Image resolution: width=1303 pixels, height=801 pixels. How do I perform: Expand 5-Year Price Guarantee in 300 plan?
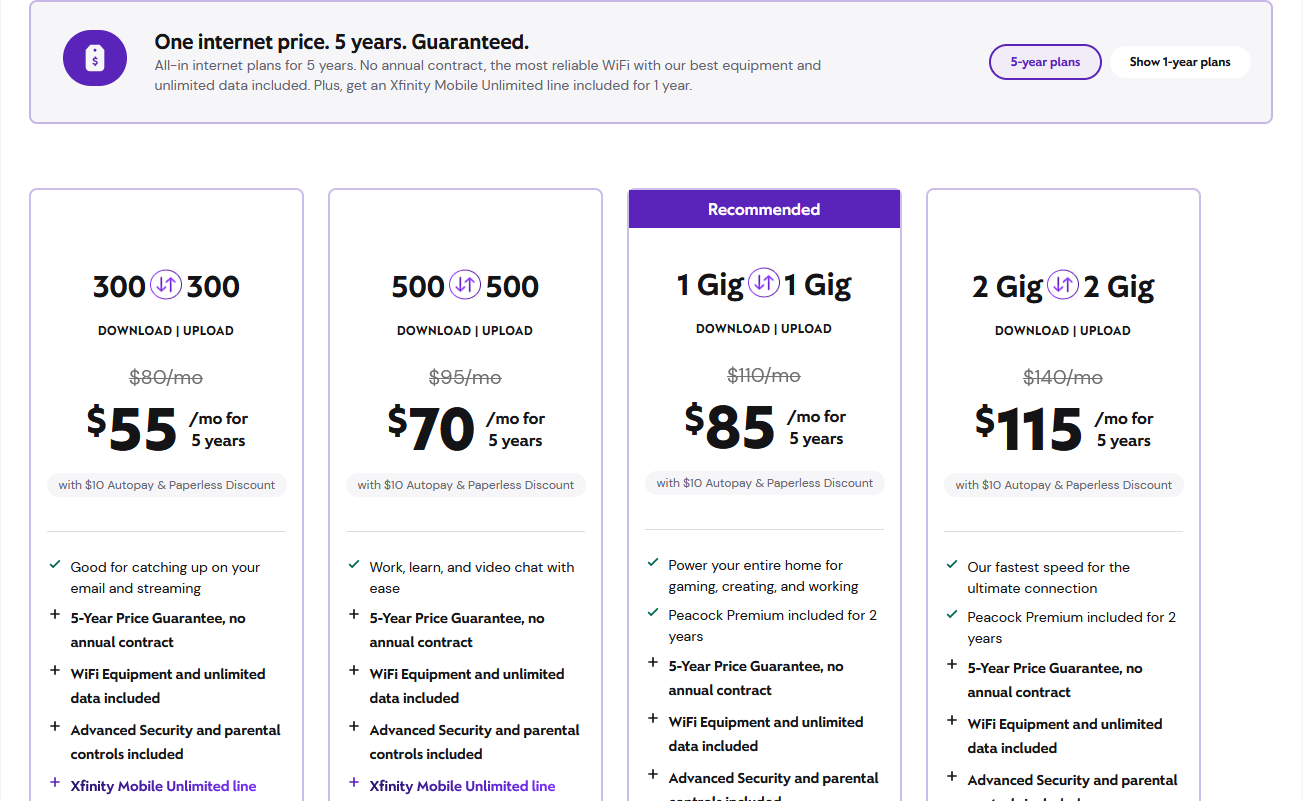[158, 630]
